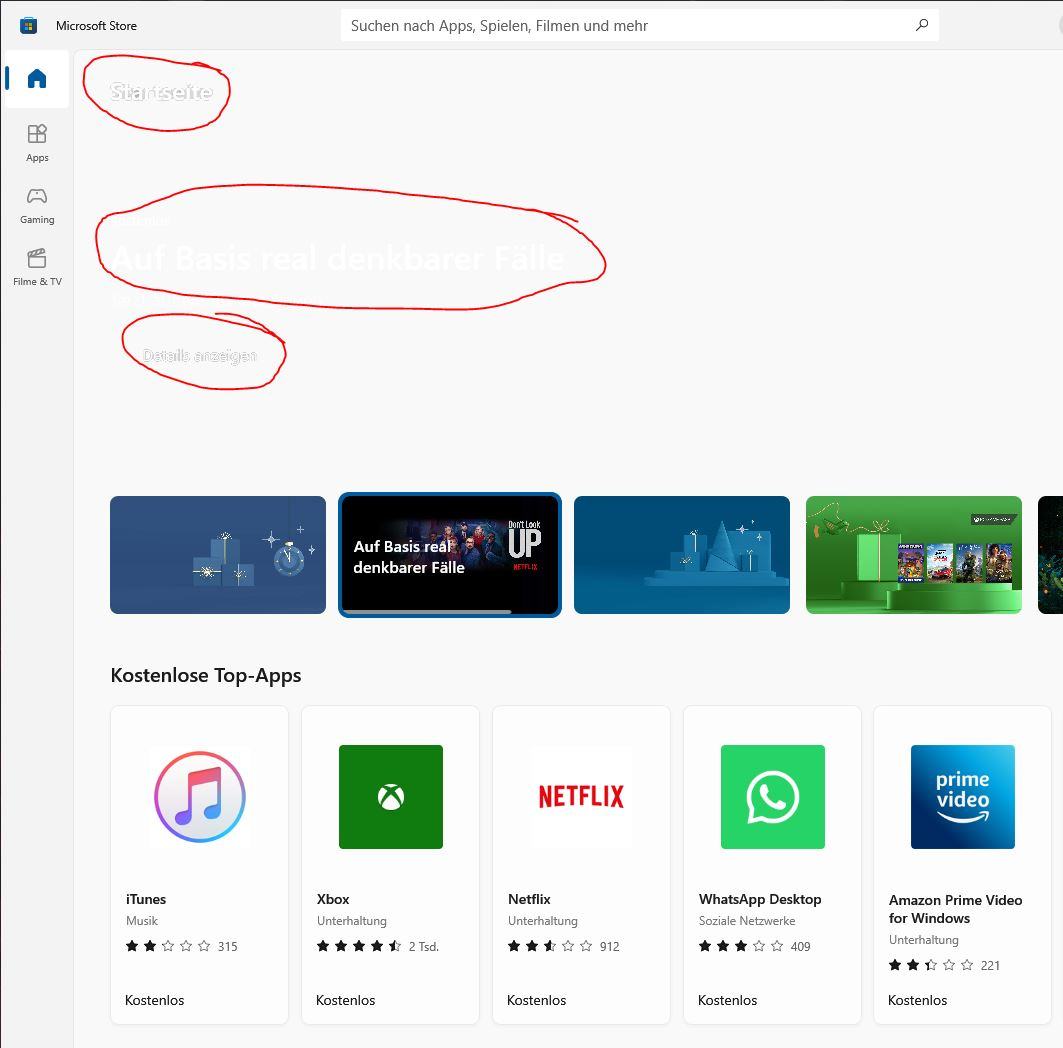
Task: Select the blue christmas tree carousel thumbnail
Action: pos(681,555)
